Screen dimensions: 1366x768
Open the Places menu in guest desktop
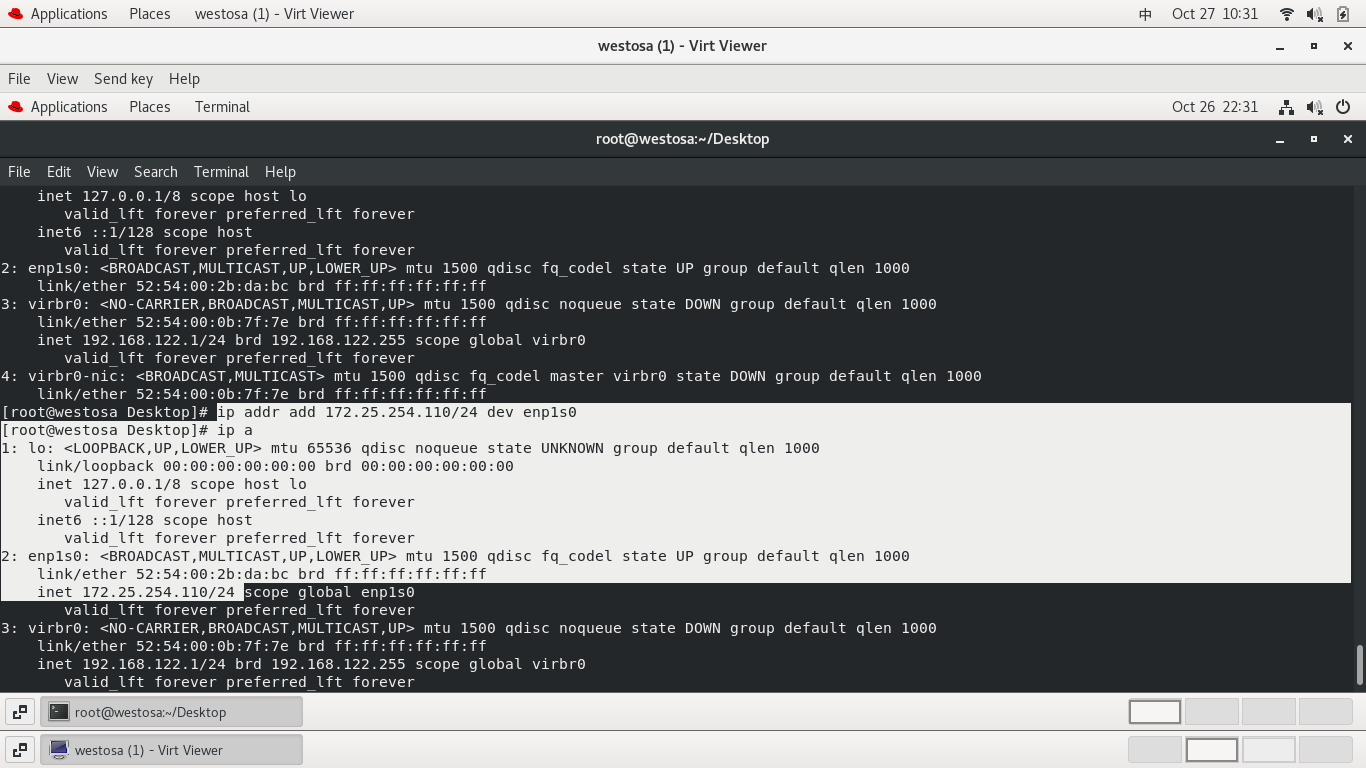(x=149, y=107)
